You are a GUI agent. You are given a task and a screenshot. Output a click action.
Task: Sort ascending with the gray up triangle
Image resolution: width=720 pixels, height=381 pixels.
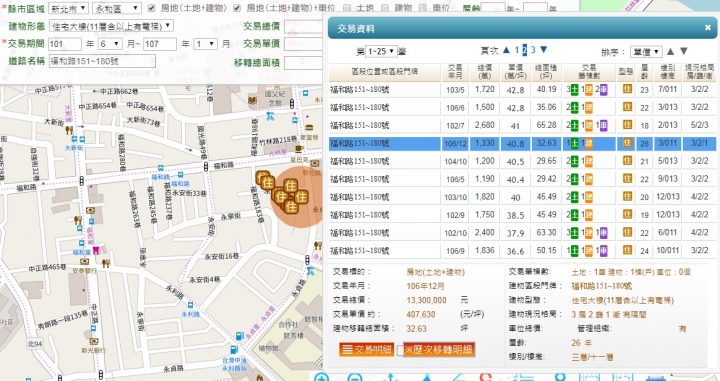coord(670,51)
